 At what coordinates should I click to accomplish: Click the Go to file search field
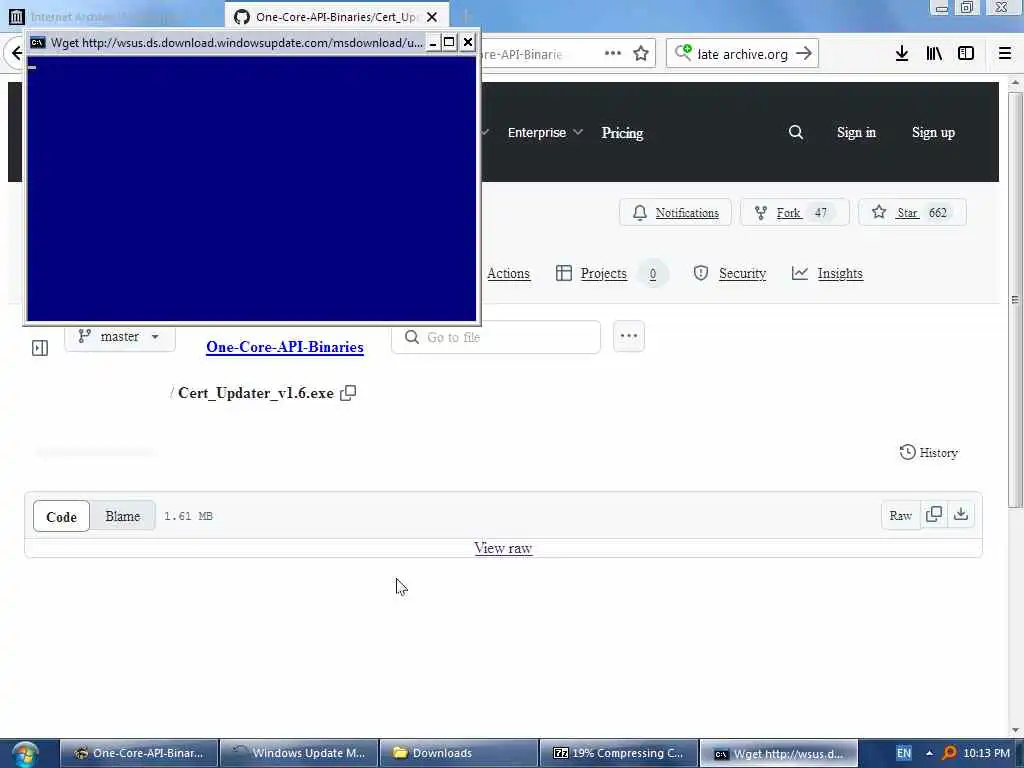[x=496, y=337]
